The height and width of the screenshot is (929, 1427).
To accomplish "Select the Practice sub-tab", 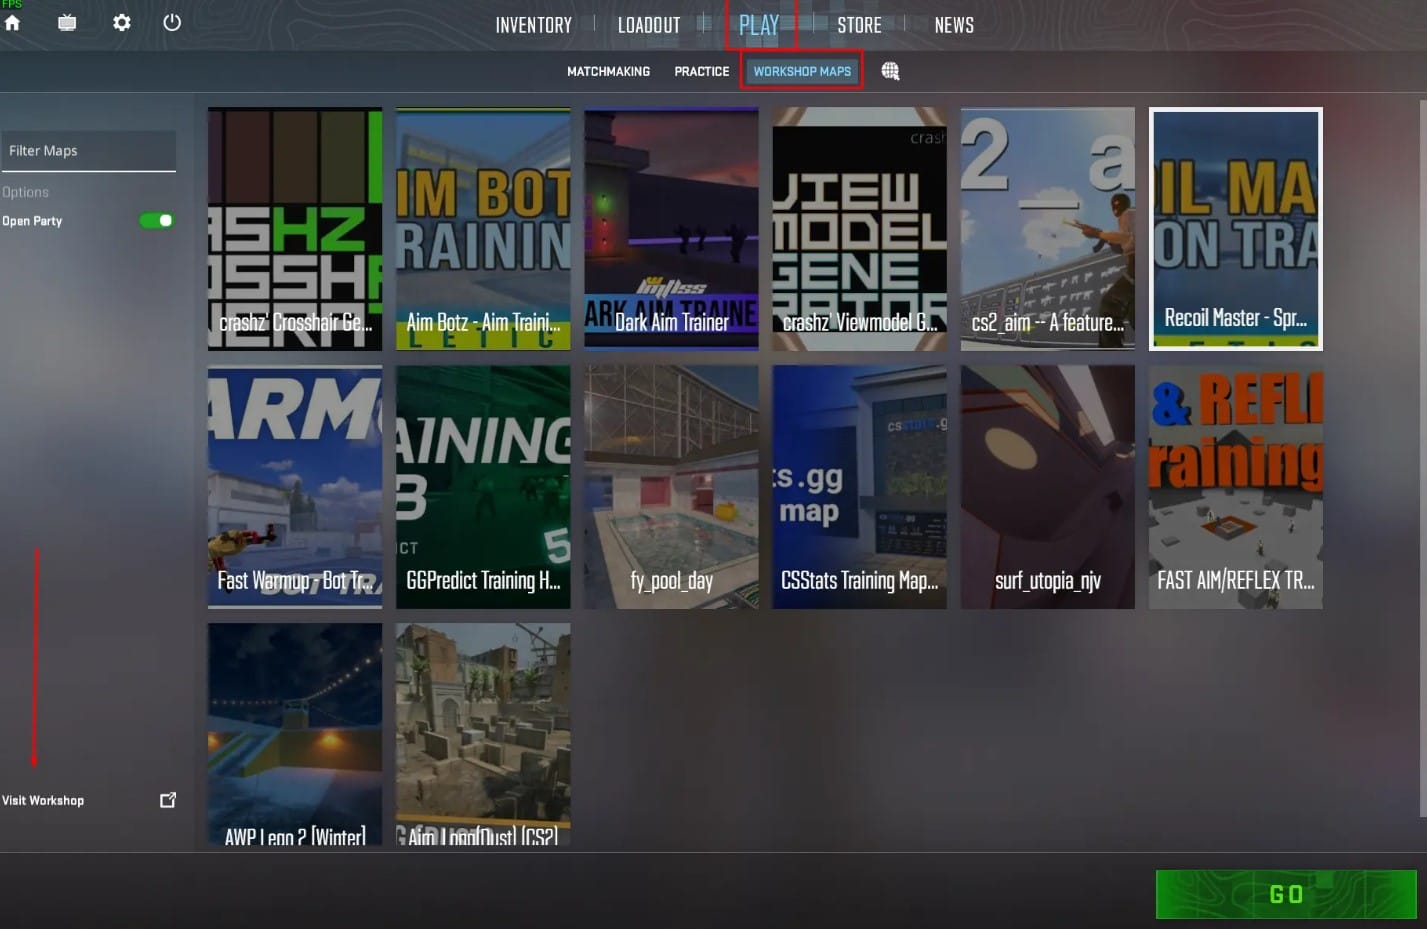I will coord(702,72).
